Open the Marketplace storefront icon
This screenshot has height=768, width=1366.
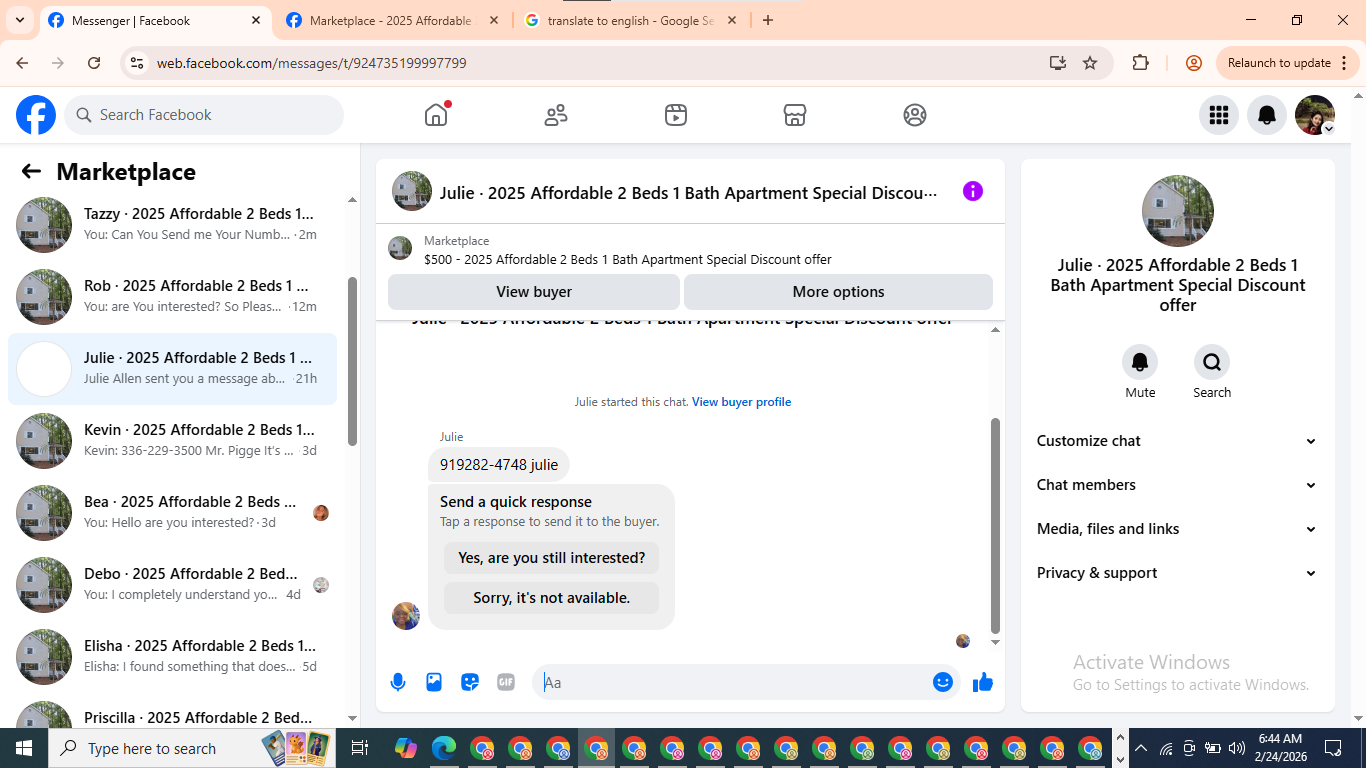tap(795, 115)
